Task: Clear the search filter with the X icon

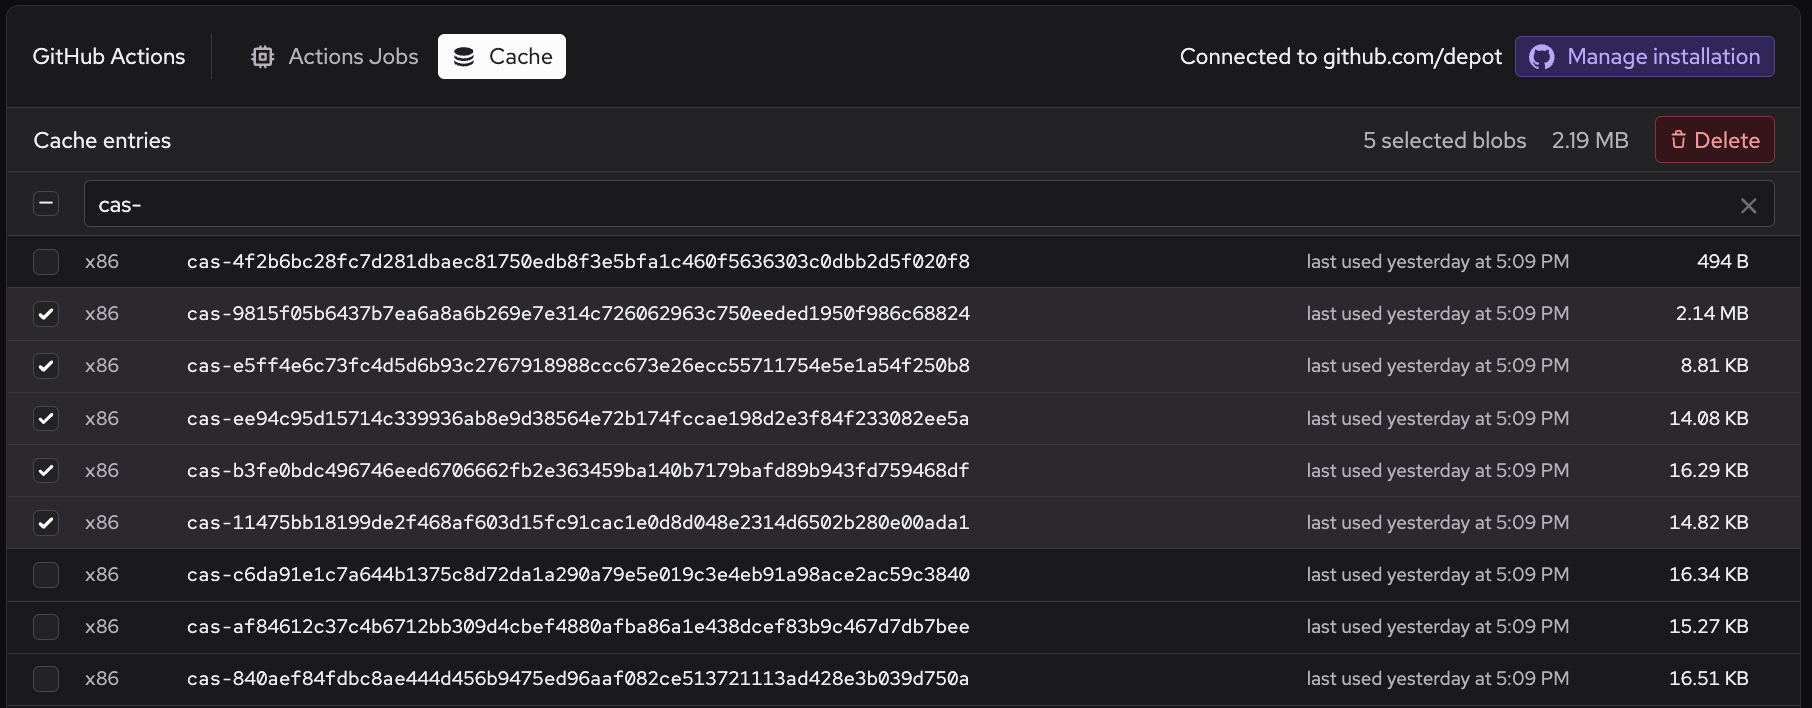Action: [x=1748, y=205]
